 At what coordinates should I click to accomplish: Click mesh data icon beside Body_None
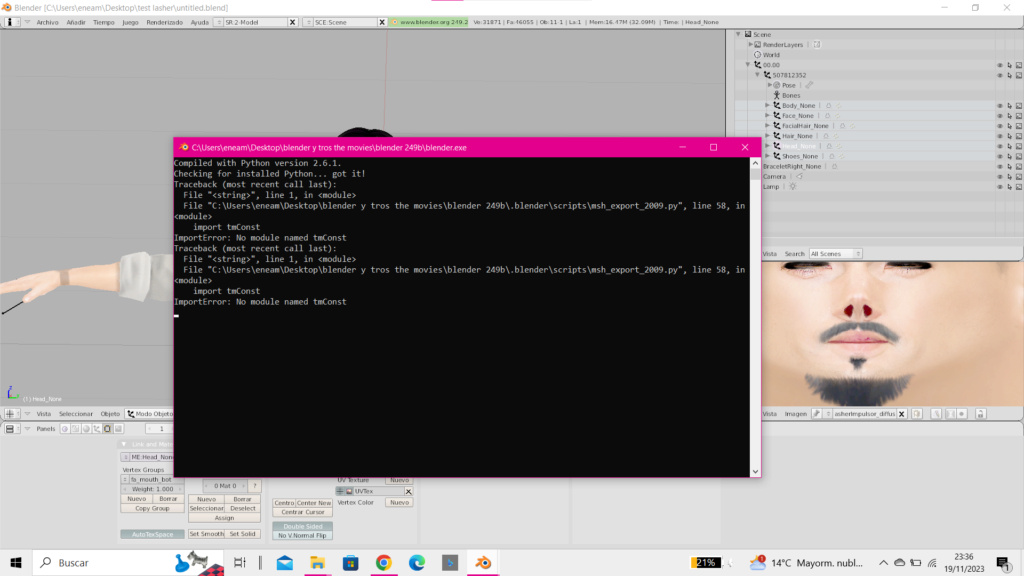[x=828, y=106]
